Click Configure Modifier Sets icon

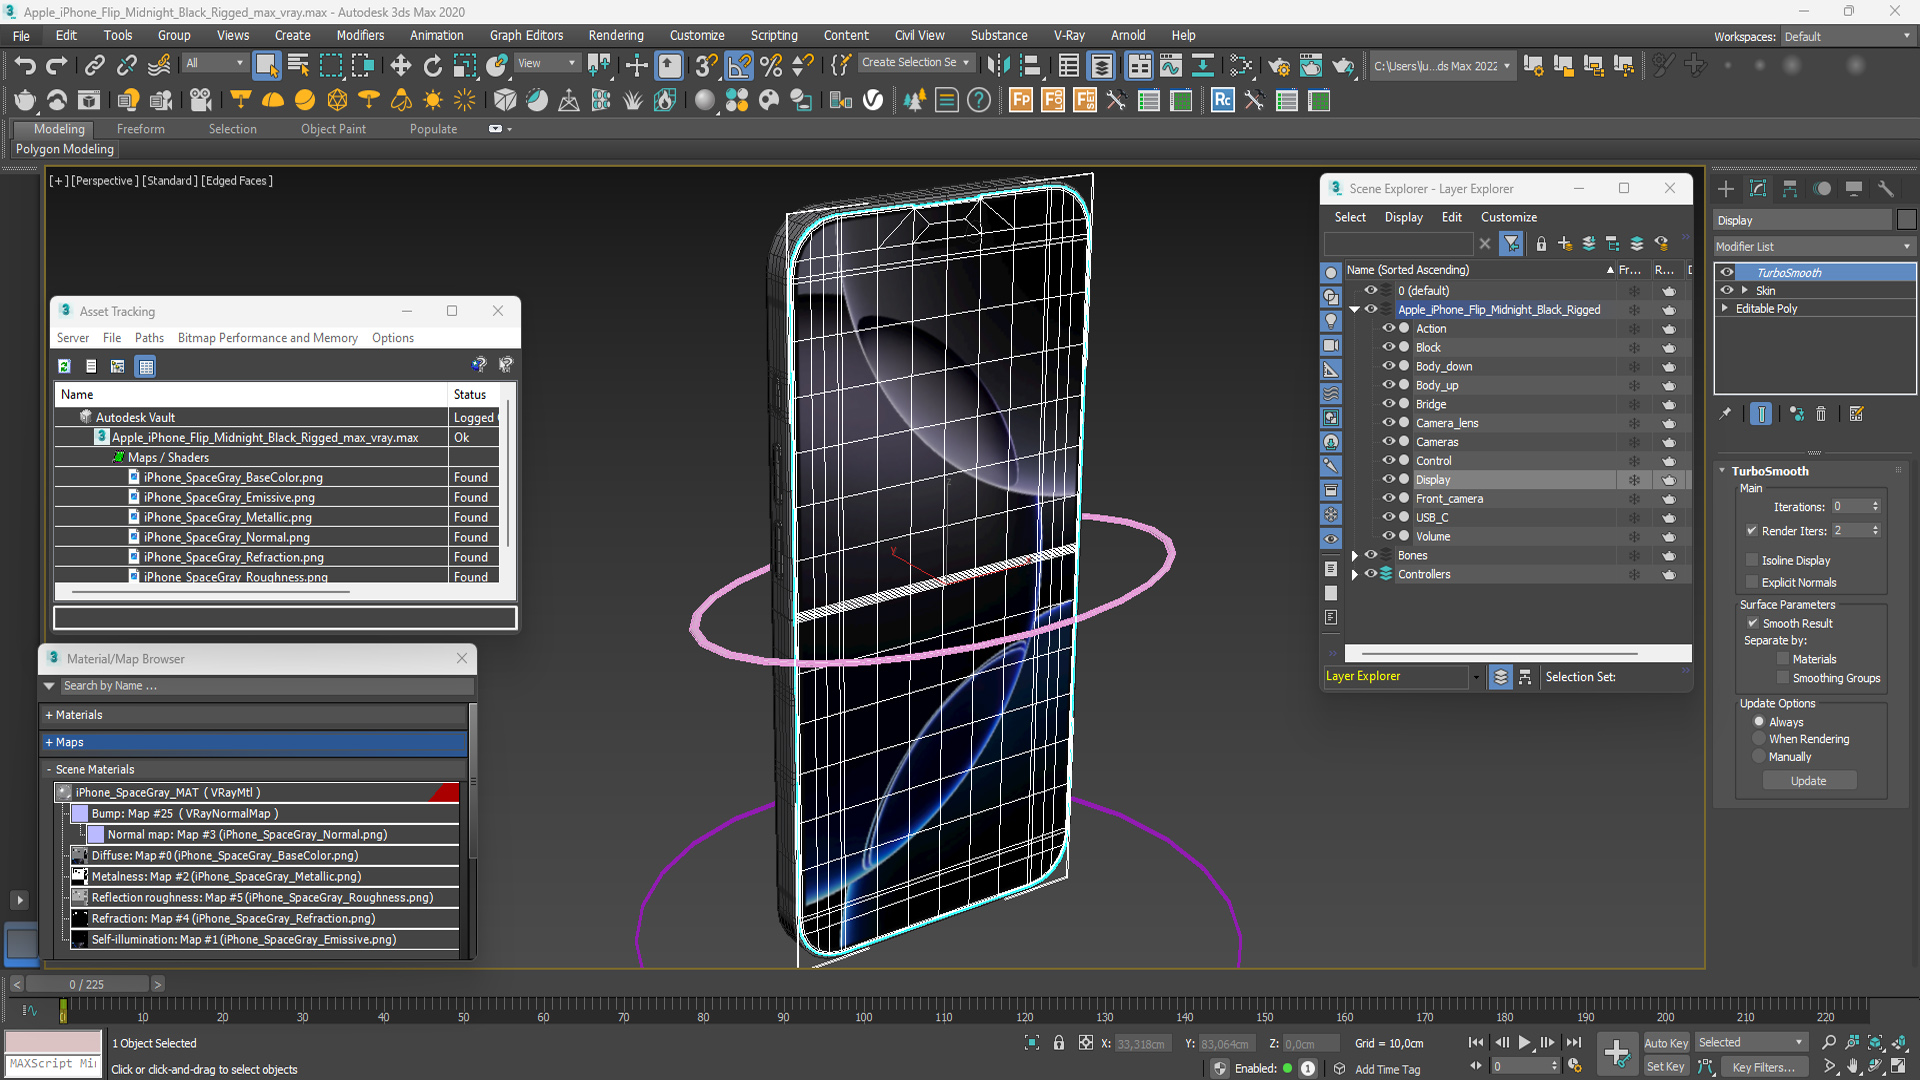tap(1857, 414)
